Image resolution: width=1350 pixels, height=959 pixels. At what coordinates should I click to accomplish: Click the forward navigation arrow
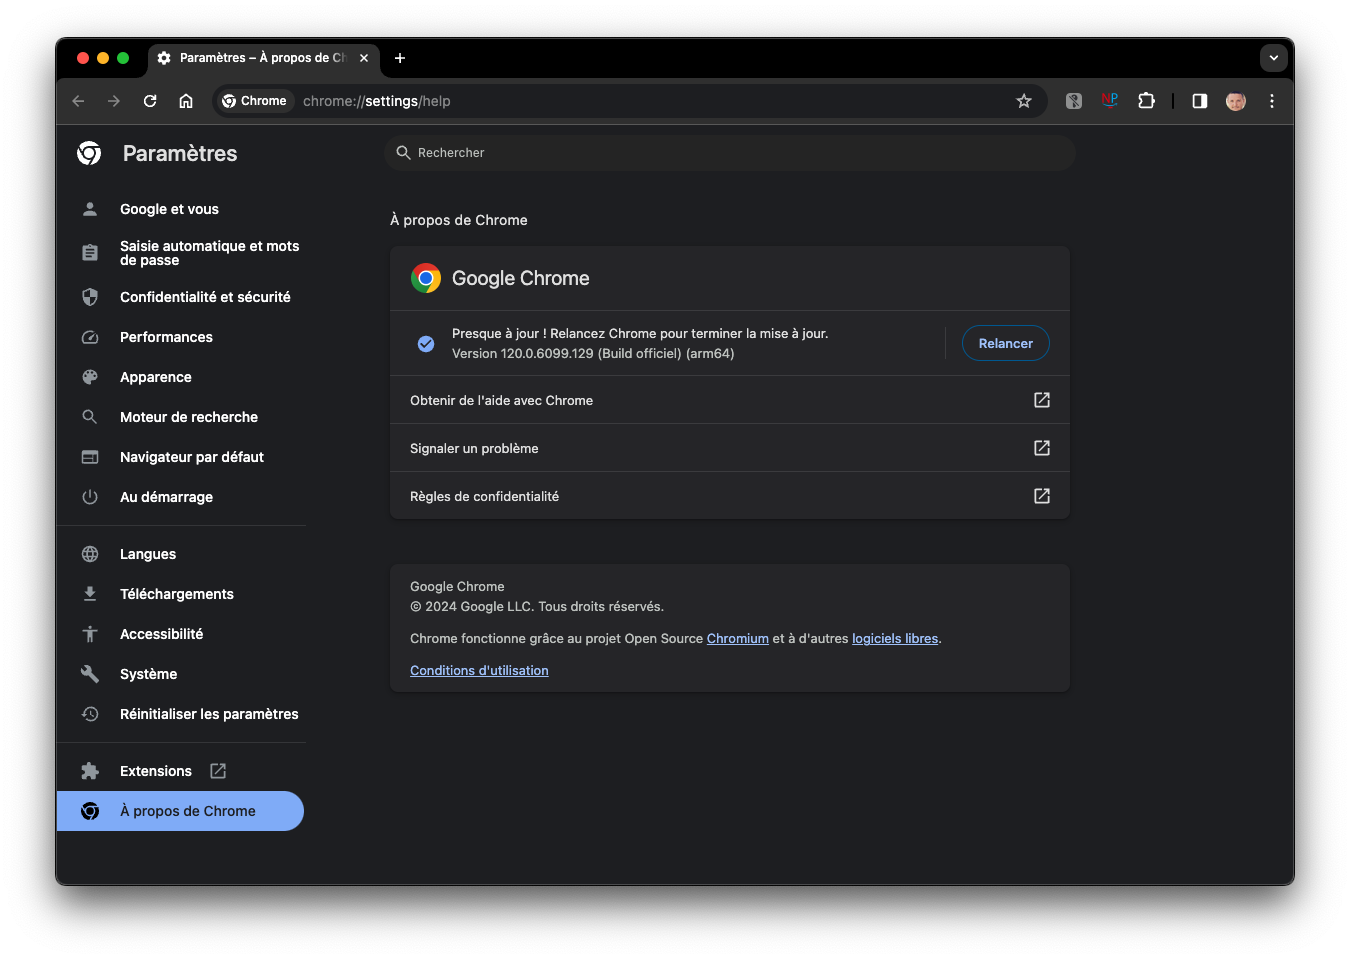(114, 101)
